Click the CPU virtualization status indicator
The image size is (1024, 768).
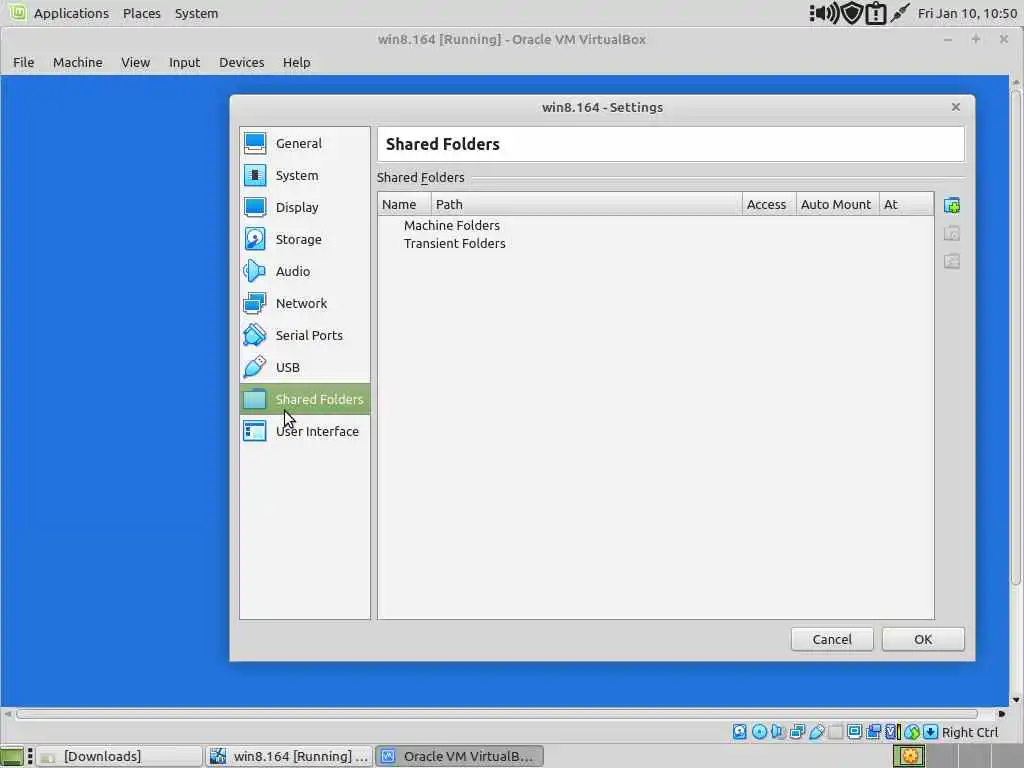coord(892,732)
